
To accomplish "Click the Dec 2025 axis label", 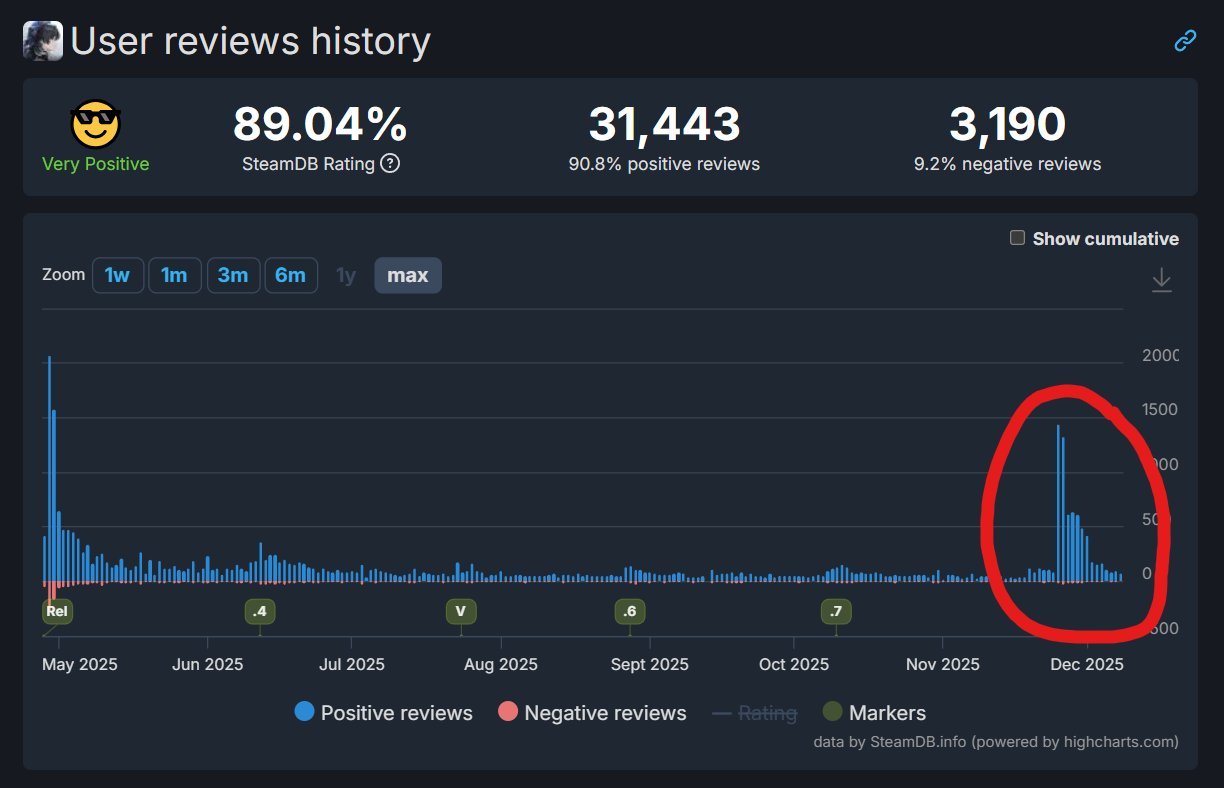I will click(1088, 664).
